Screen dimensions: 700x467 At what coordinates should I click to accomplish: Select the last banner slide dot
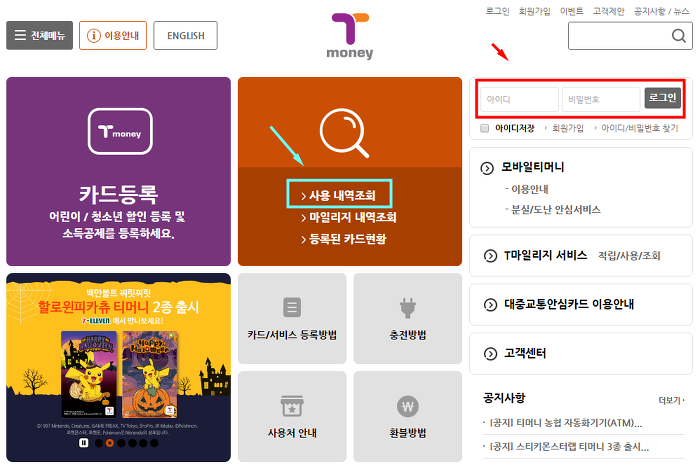154,443
